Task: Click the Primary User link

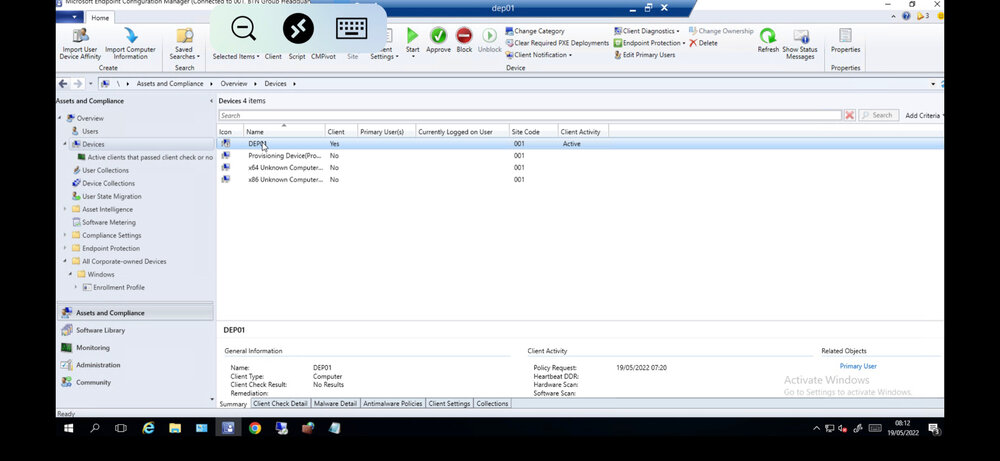Action: tap(858, 366)
